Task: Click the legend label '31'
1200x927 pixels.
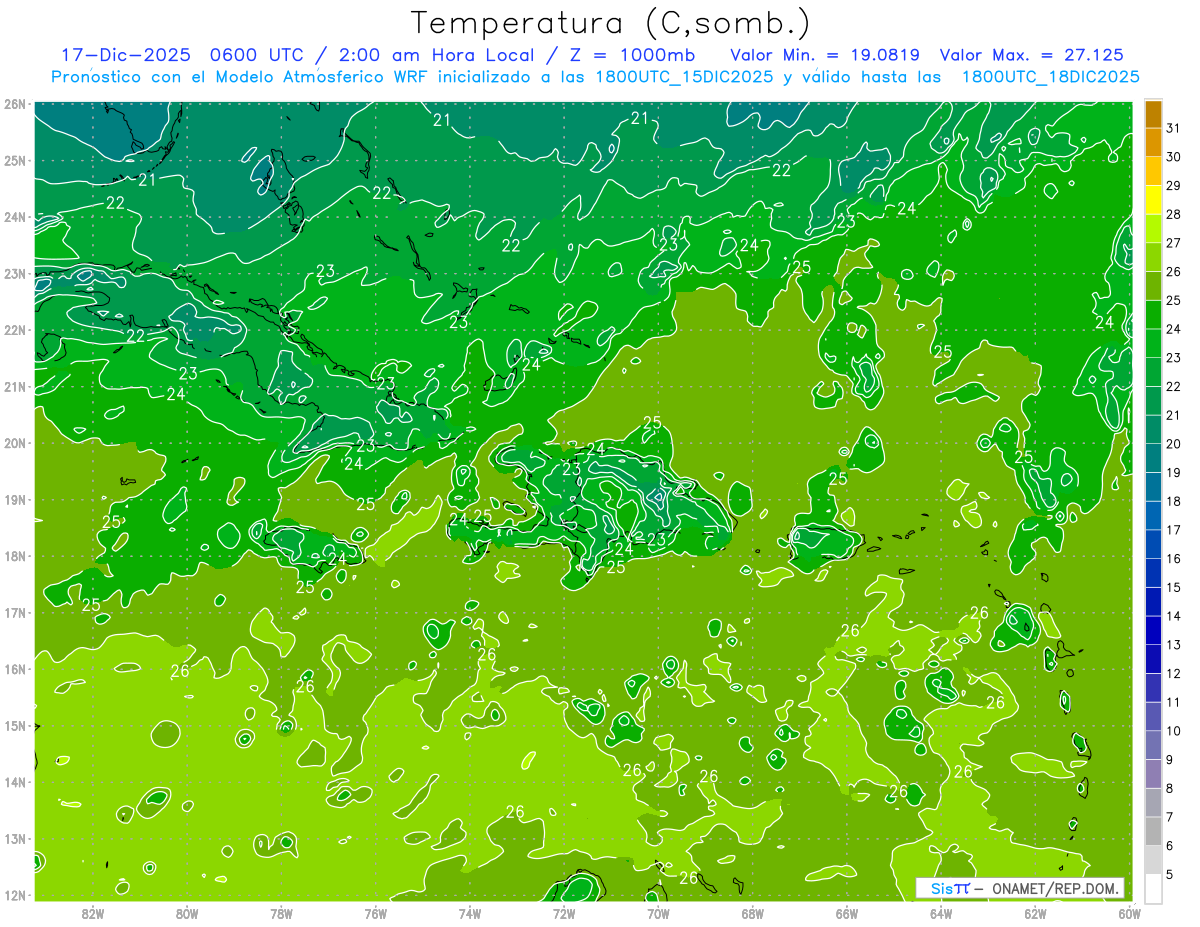Action: pyautogui.click(x=1174, y=127)
